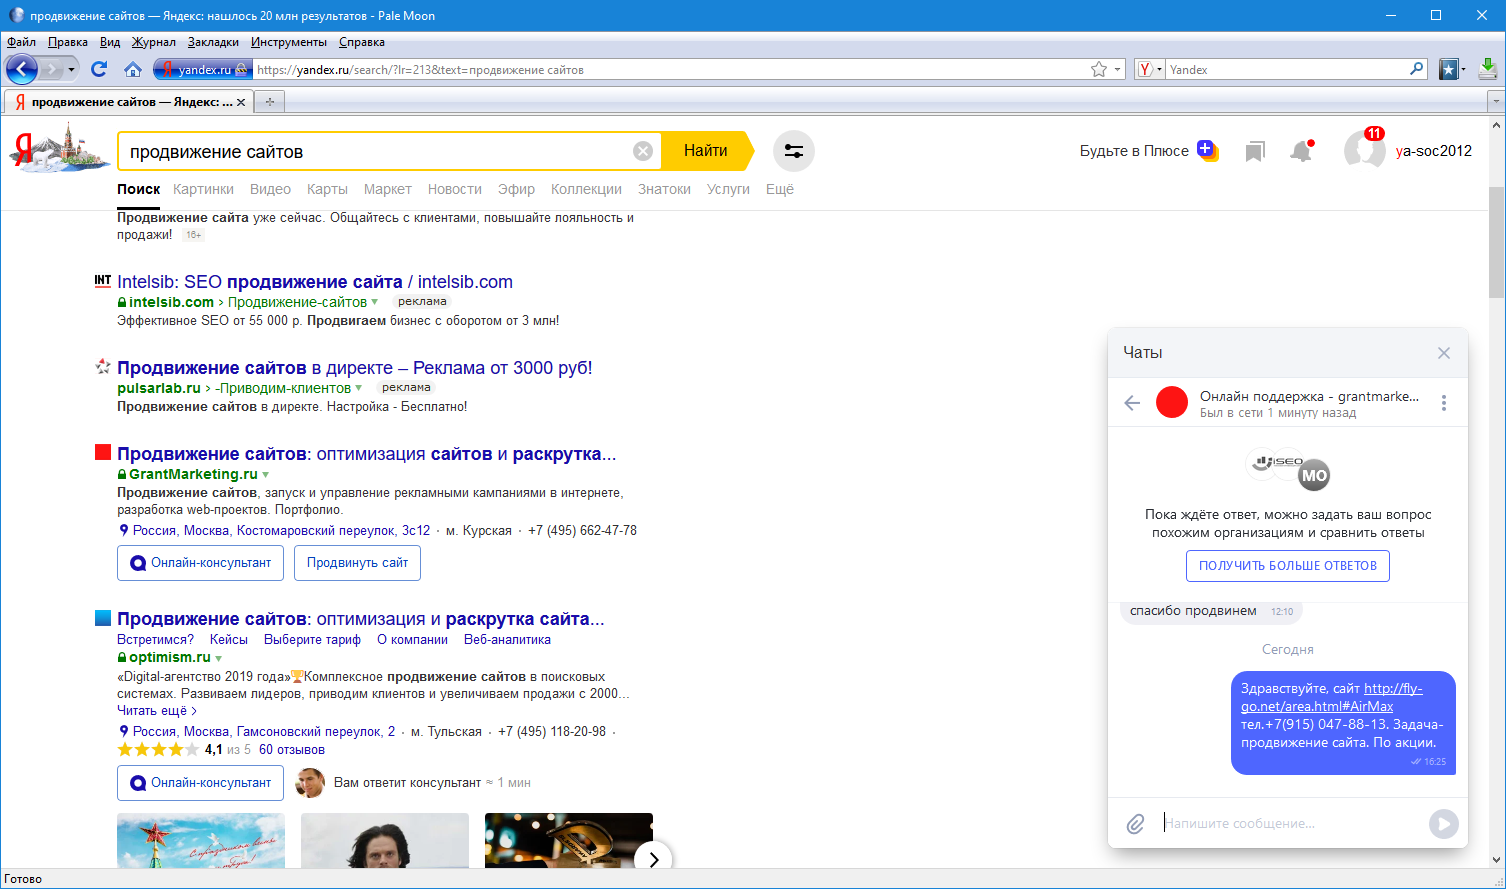Viewport: 1506px width, 889px height.
Task: Click the Yandex logo
Action: tap(58, 147)
